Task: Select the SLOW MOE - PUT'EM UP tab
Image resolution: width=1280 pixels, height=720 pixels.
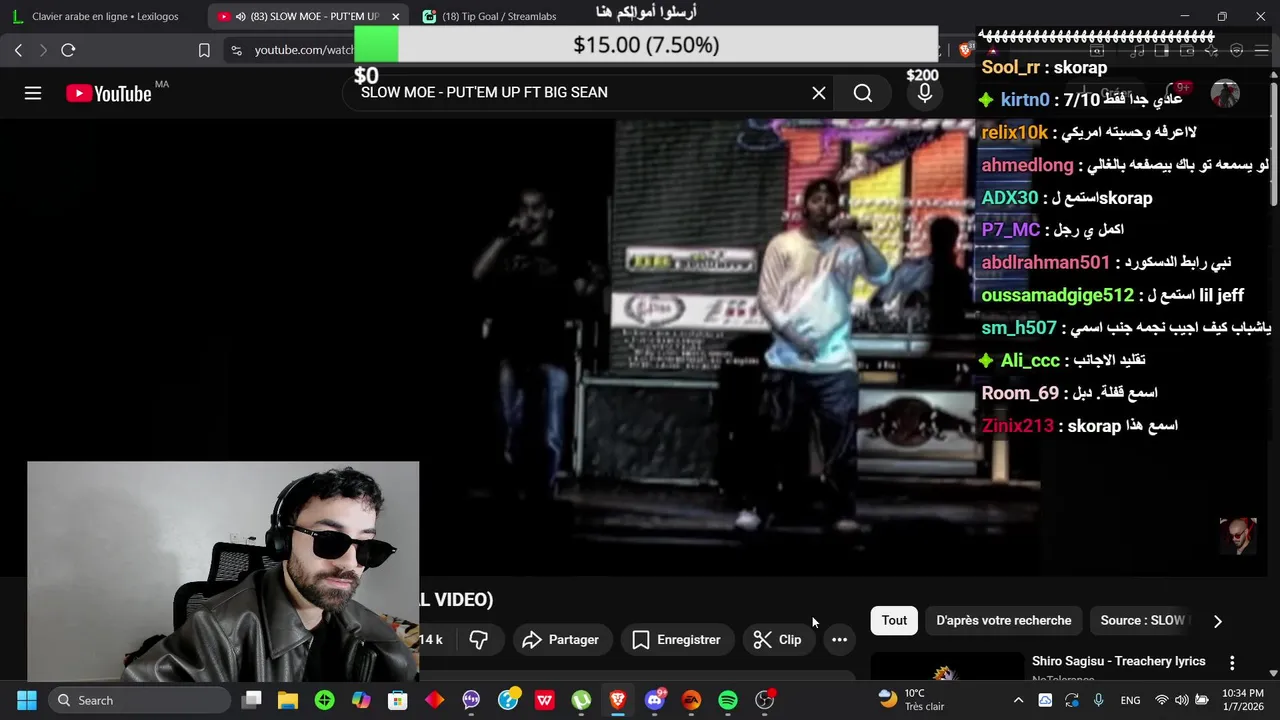Action: tap(310, 17)
